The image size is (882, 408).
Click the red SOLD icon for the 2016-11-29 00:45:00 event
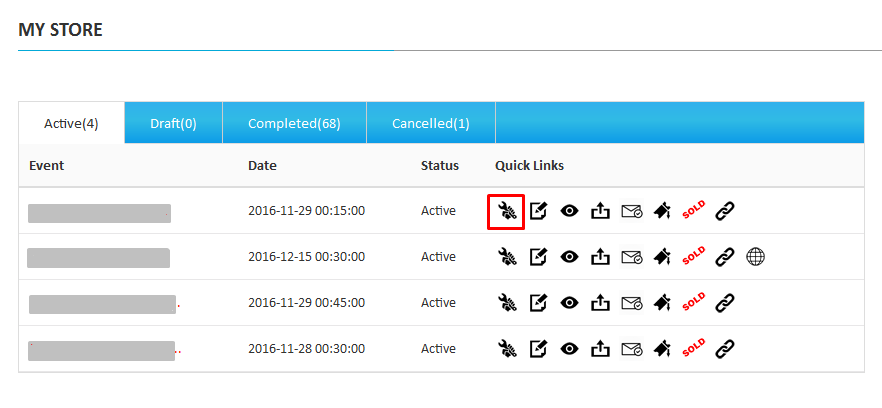click(694, 303)
